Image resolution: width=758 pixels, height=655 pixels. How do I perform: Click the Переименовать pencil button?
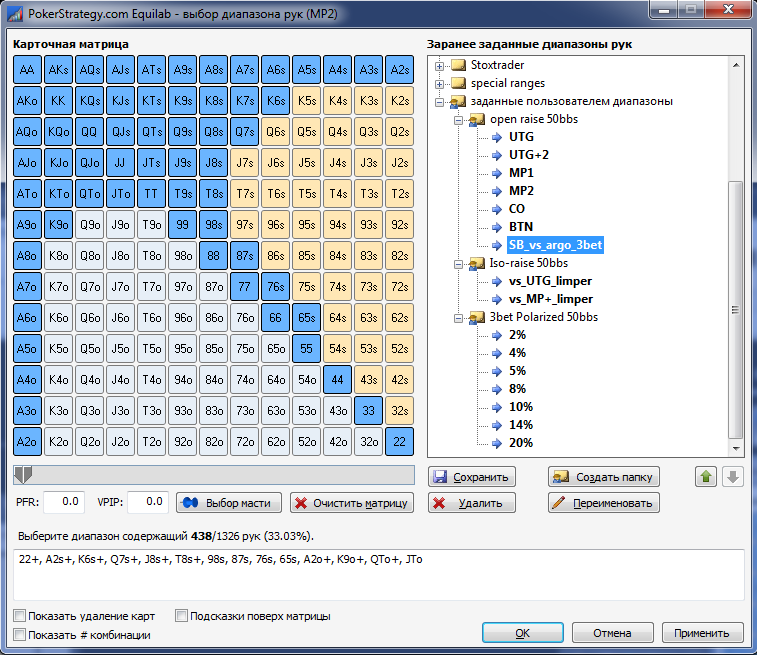[604, 503]
